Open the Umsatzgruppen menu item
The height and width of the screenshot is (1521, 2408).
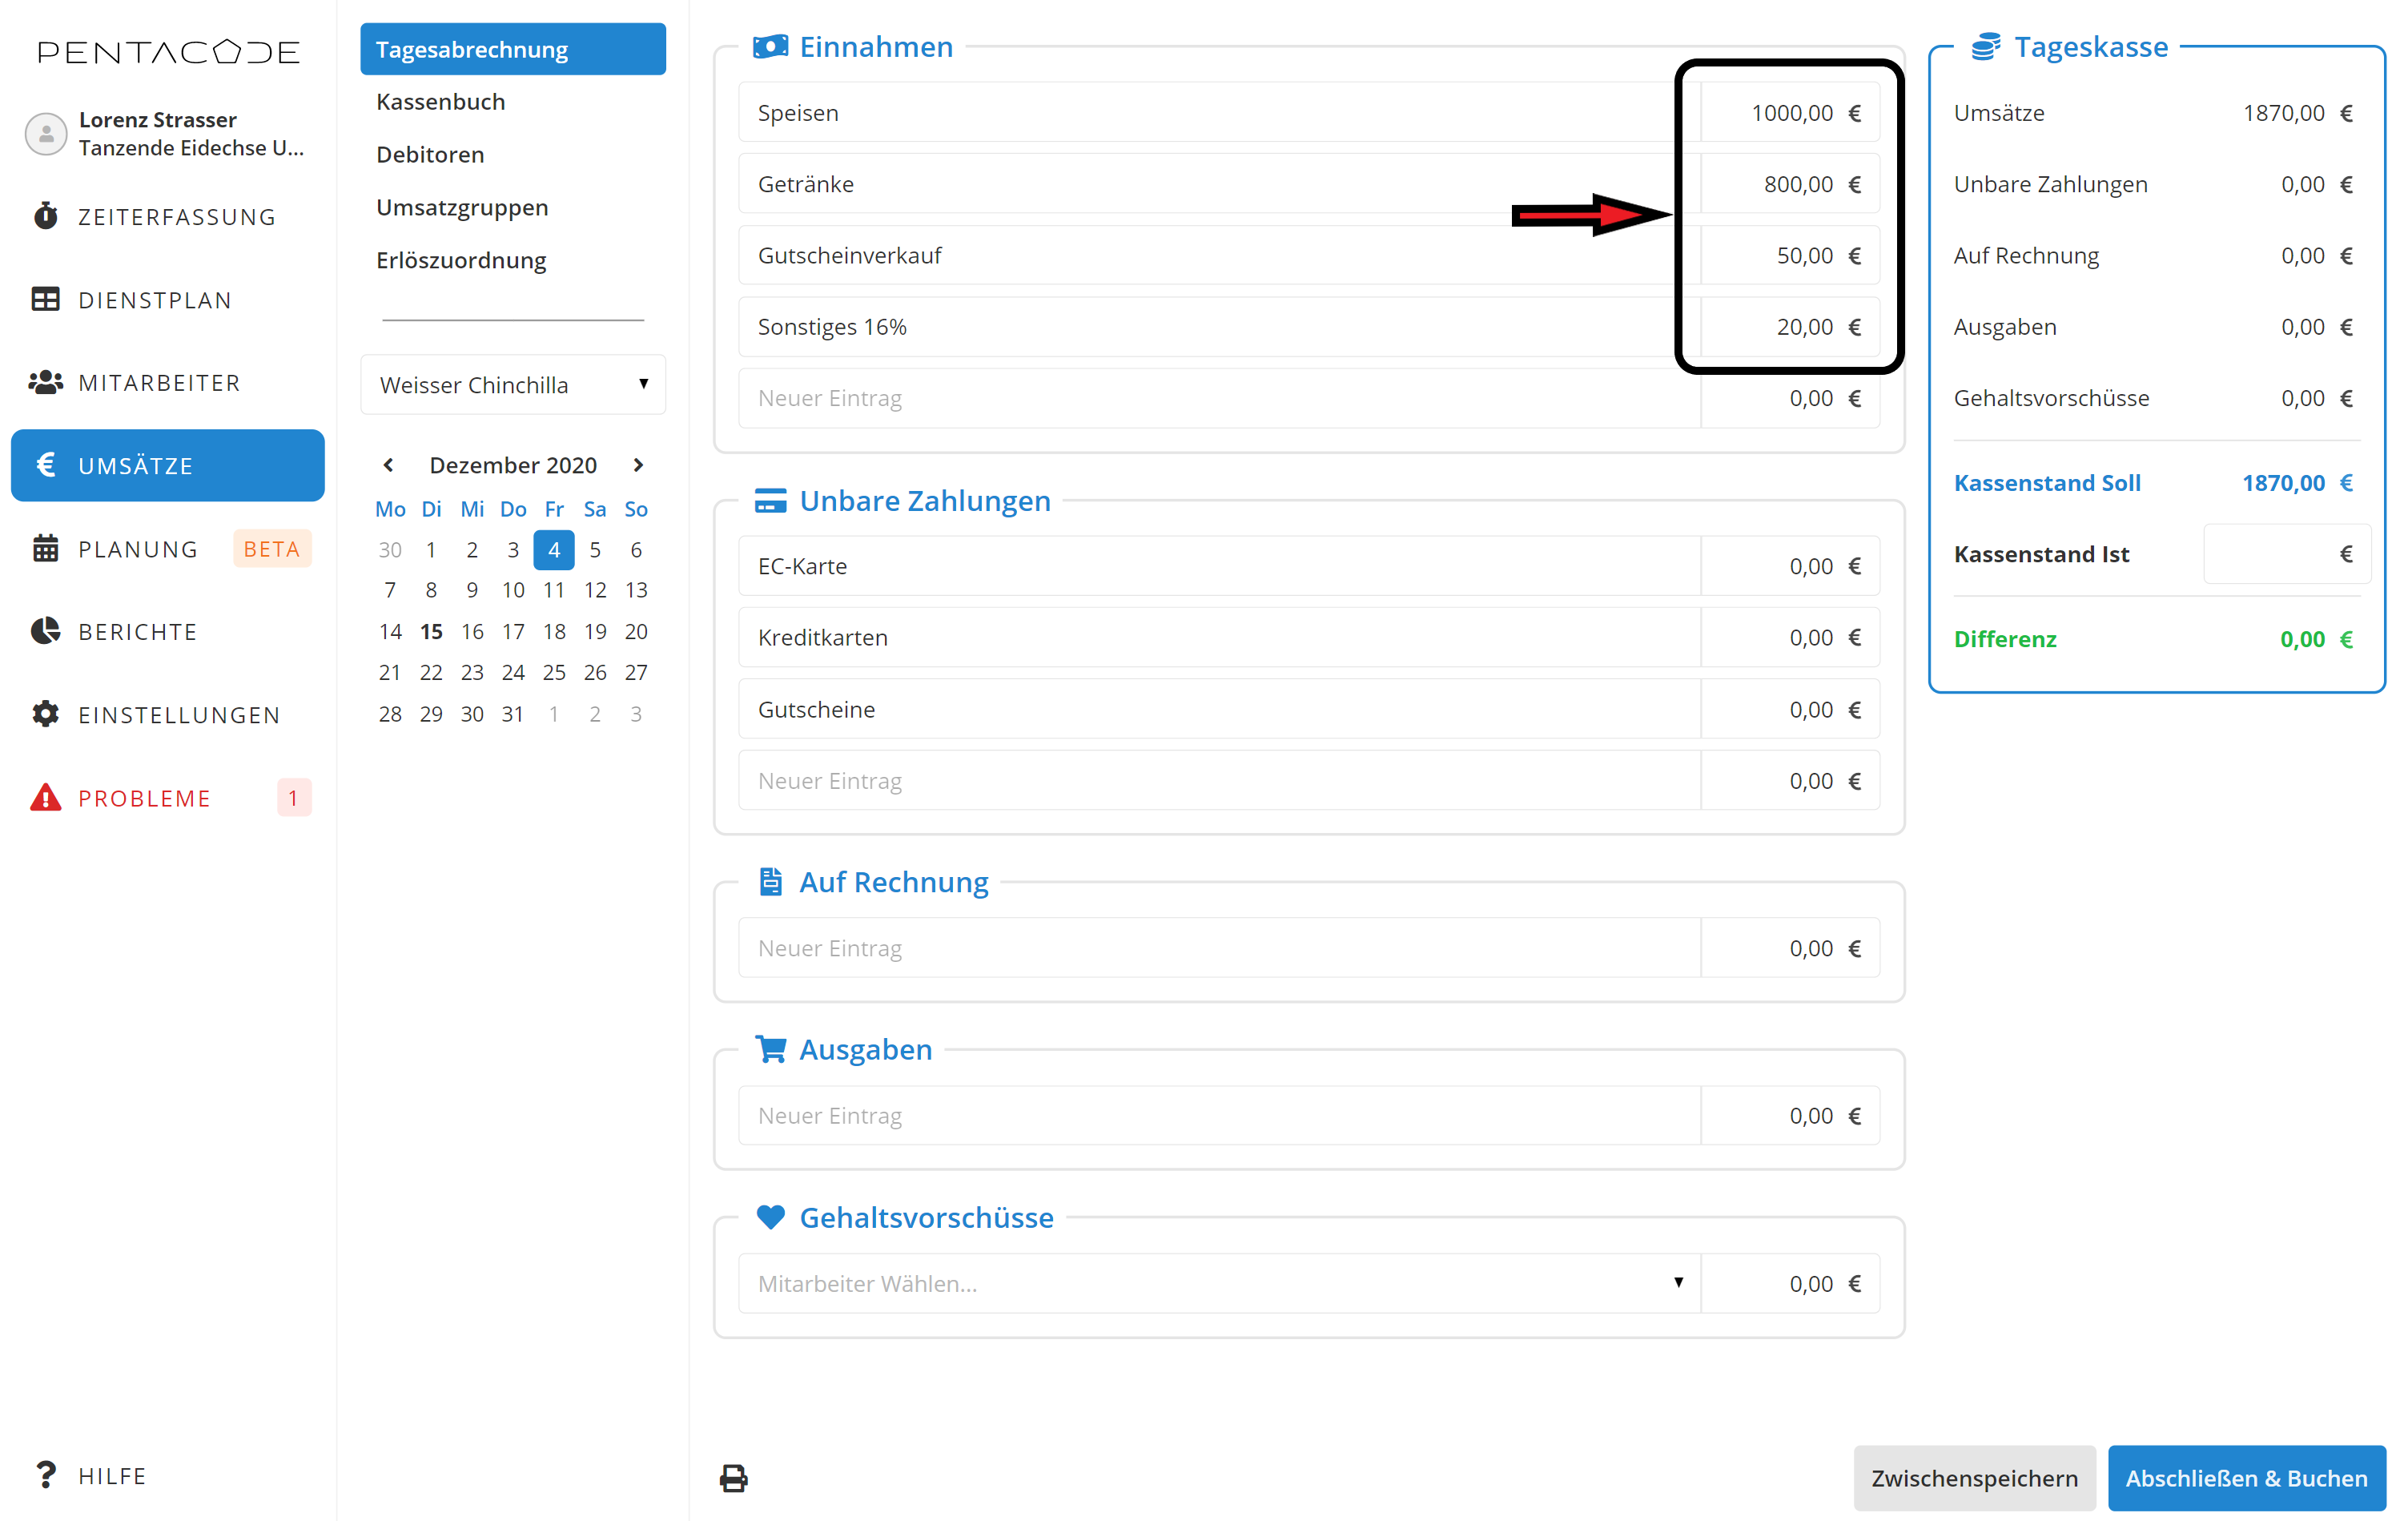click(462, 207)
